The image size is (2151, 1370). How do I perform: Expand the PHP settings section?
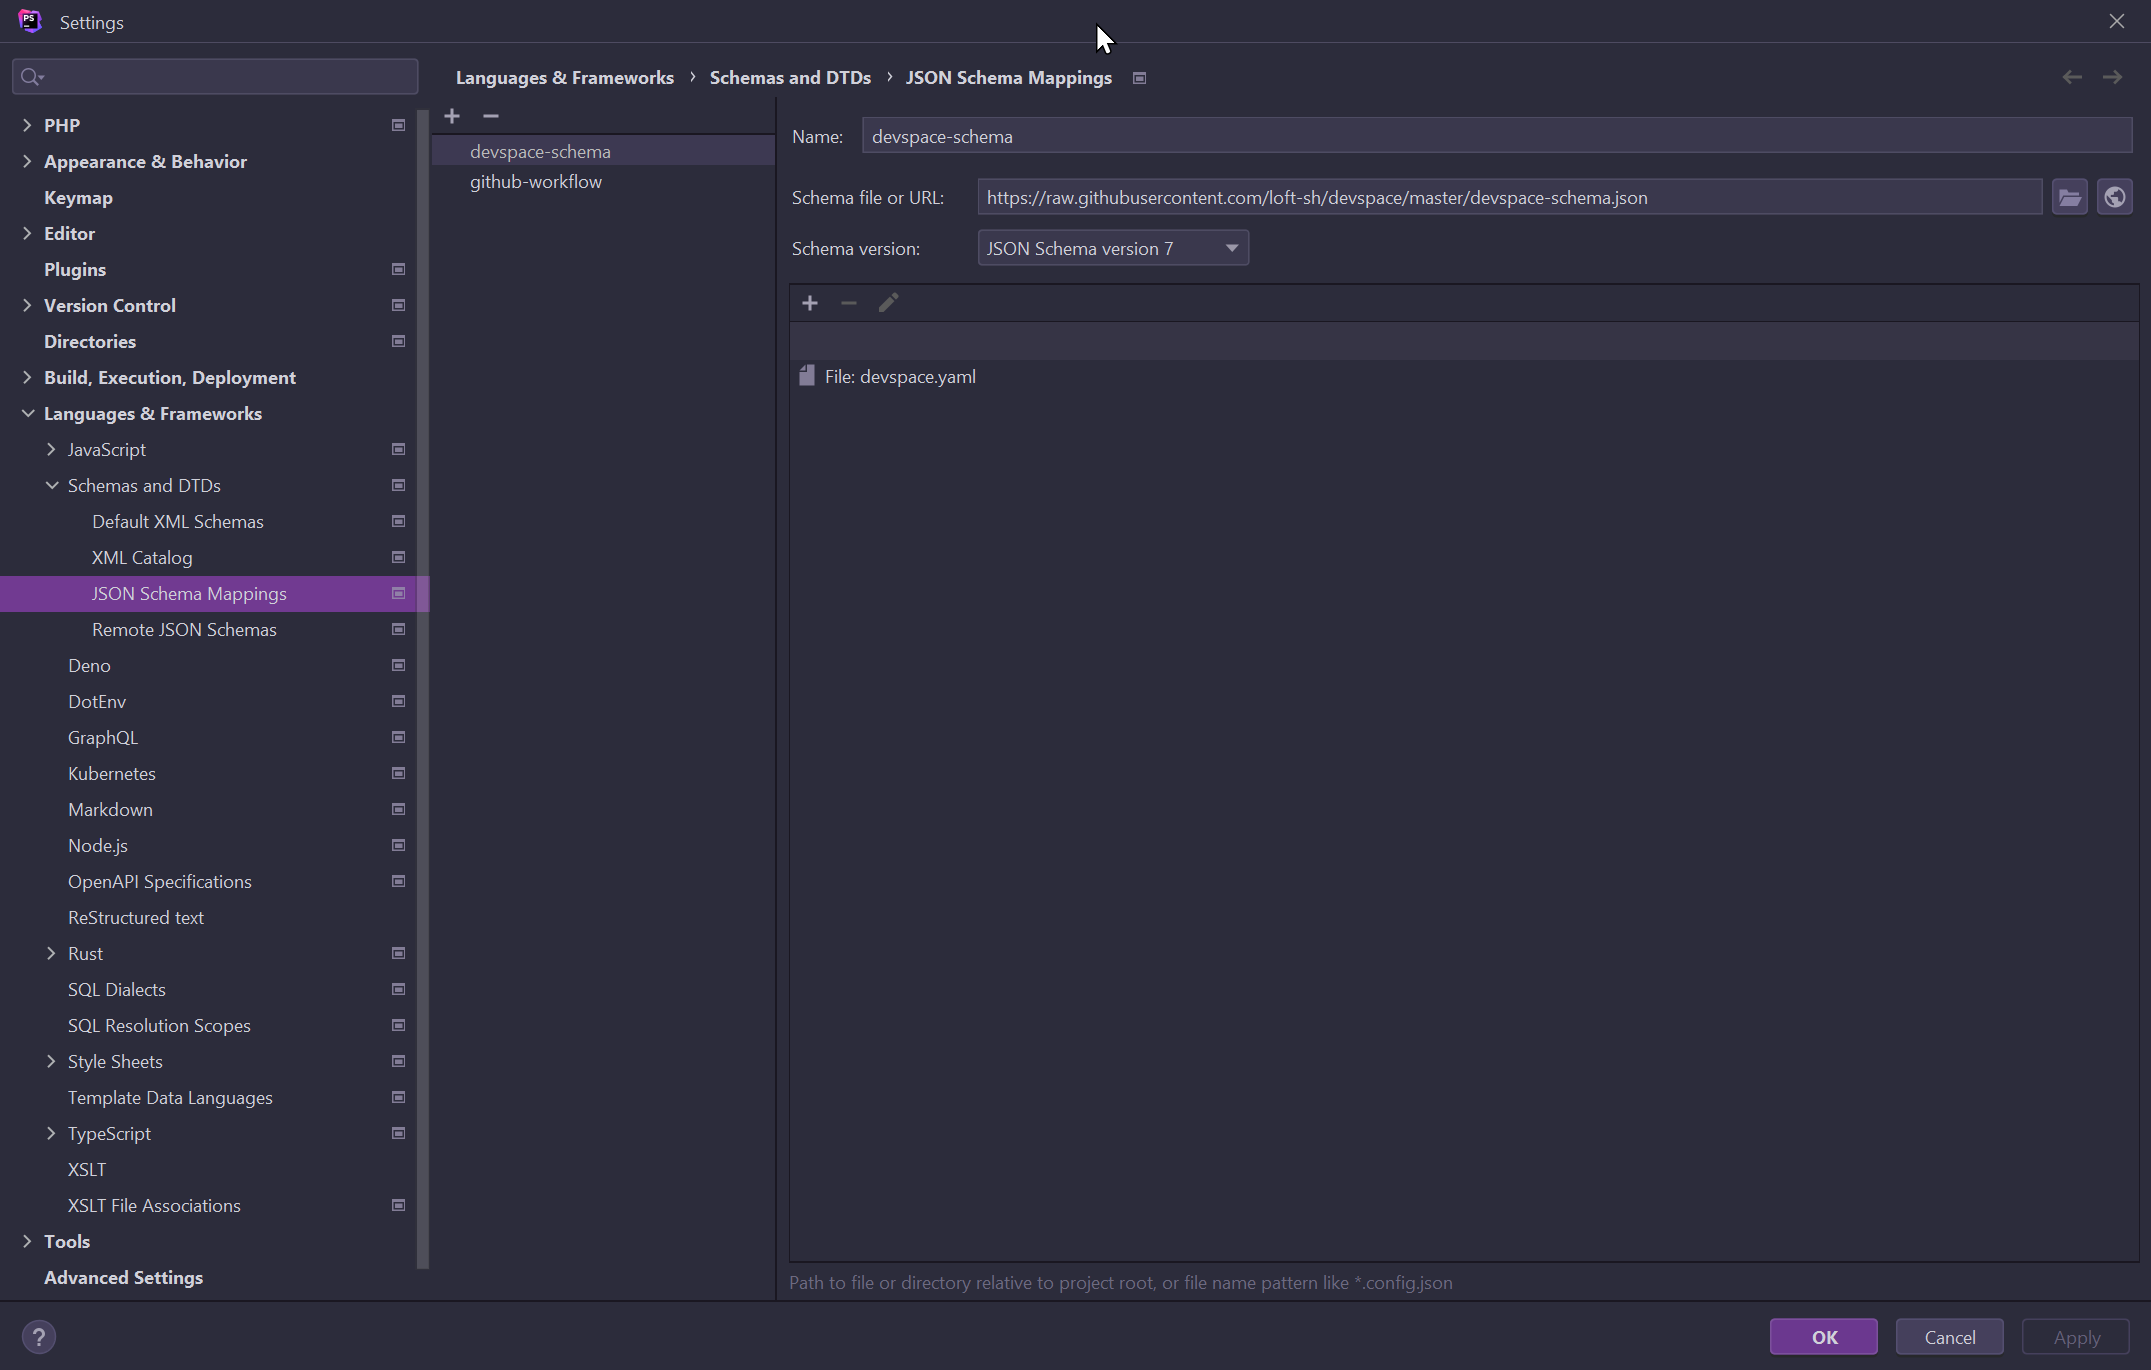pyautogui.click(x=27, y=125)
